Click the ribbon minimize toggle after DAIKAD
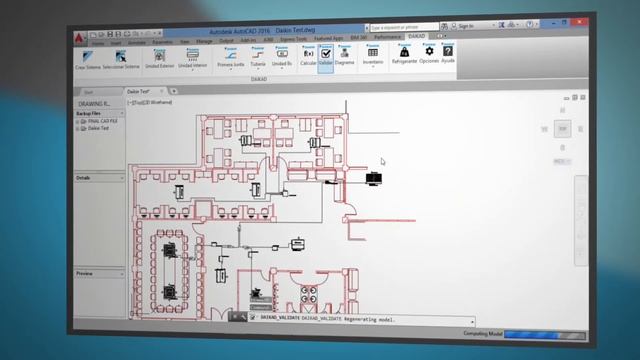This screenshot has height=360, width=640. coord(440,36)
